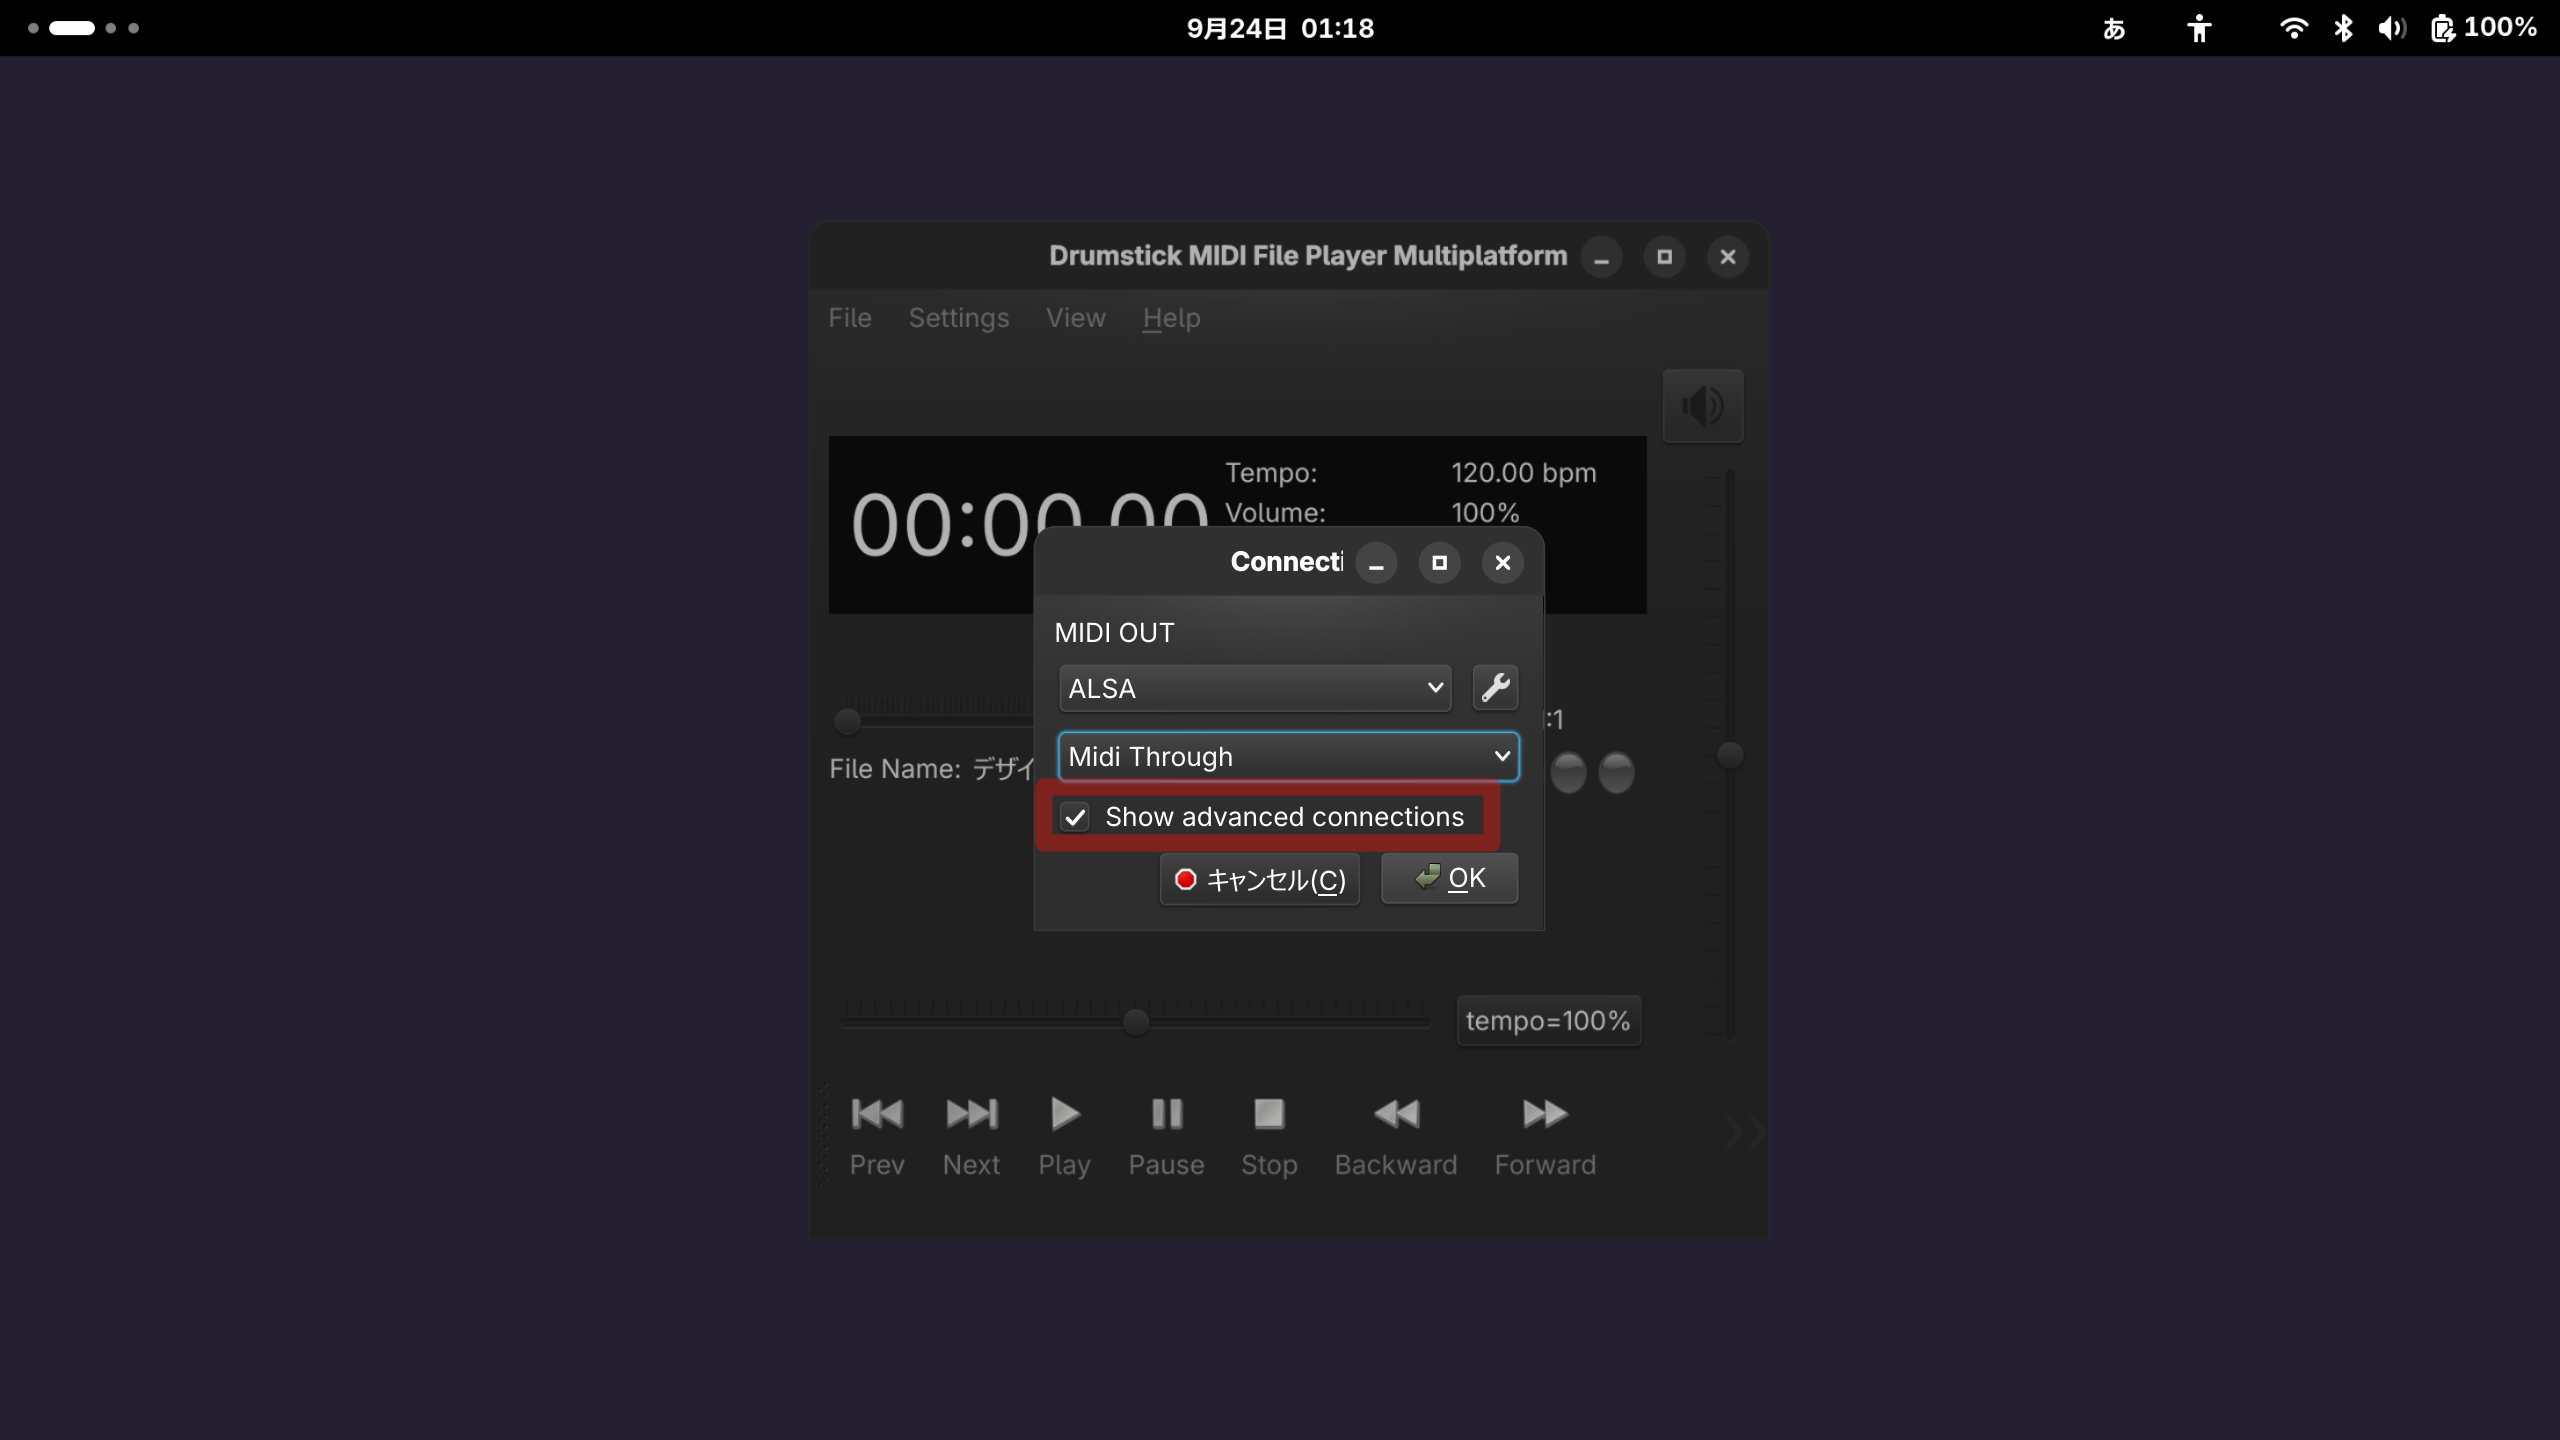Viewport: 2560px width, 1440px height.
Task: Click the workspace indicator in top bar
Action: 83,28
